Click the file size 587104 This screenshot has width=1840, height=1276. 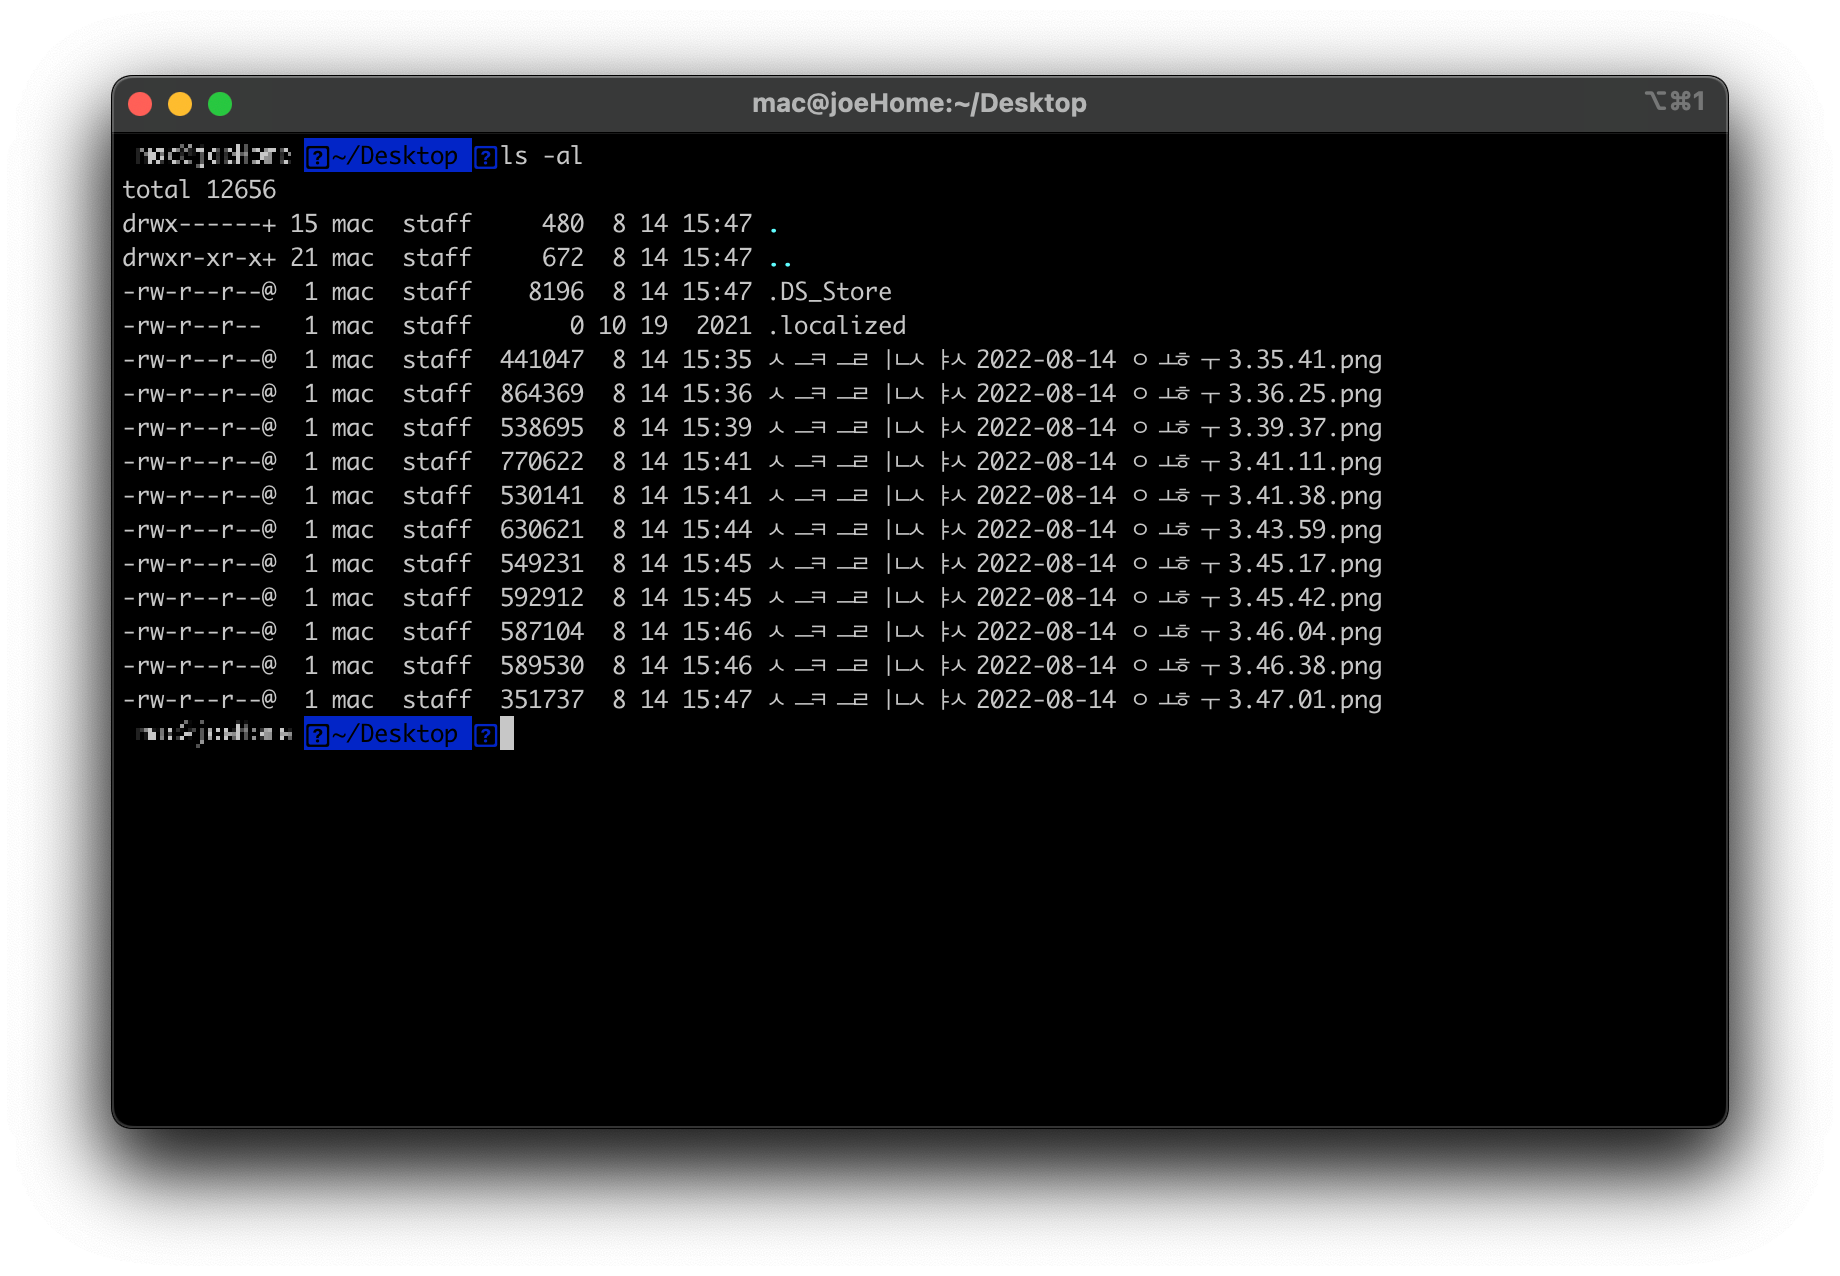click(x=542, y=632)
